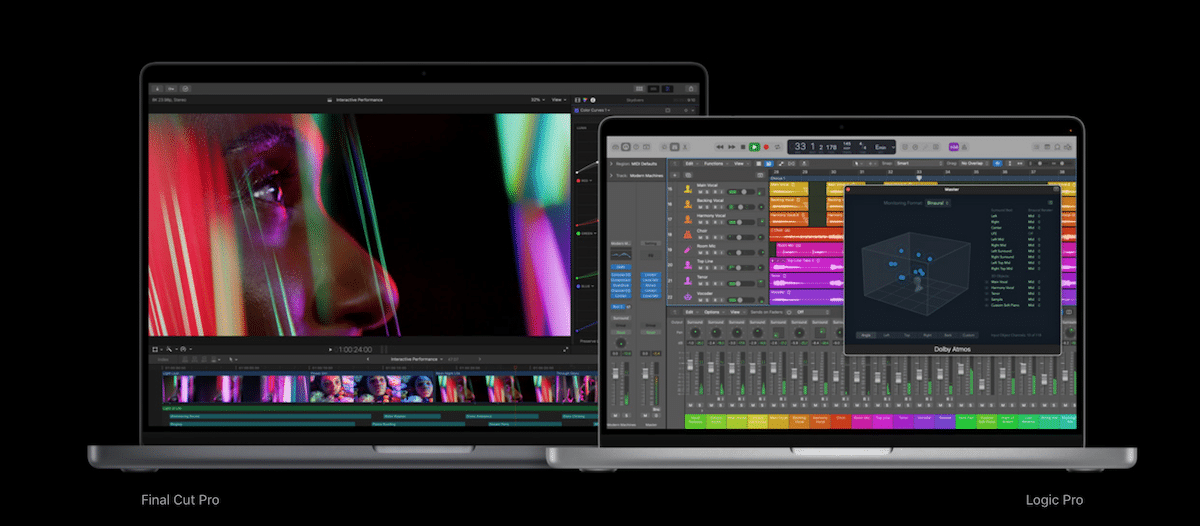The height and width of the screenshot is (526, 1200).
Task: Toggle Mixer icon in Logic Pro toolbar
Action: 674,147
